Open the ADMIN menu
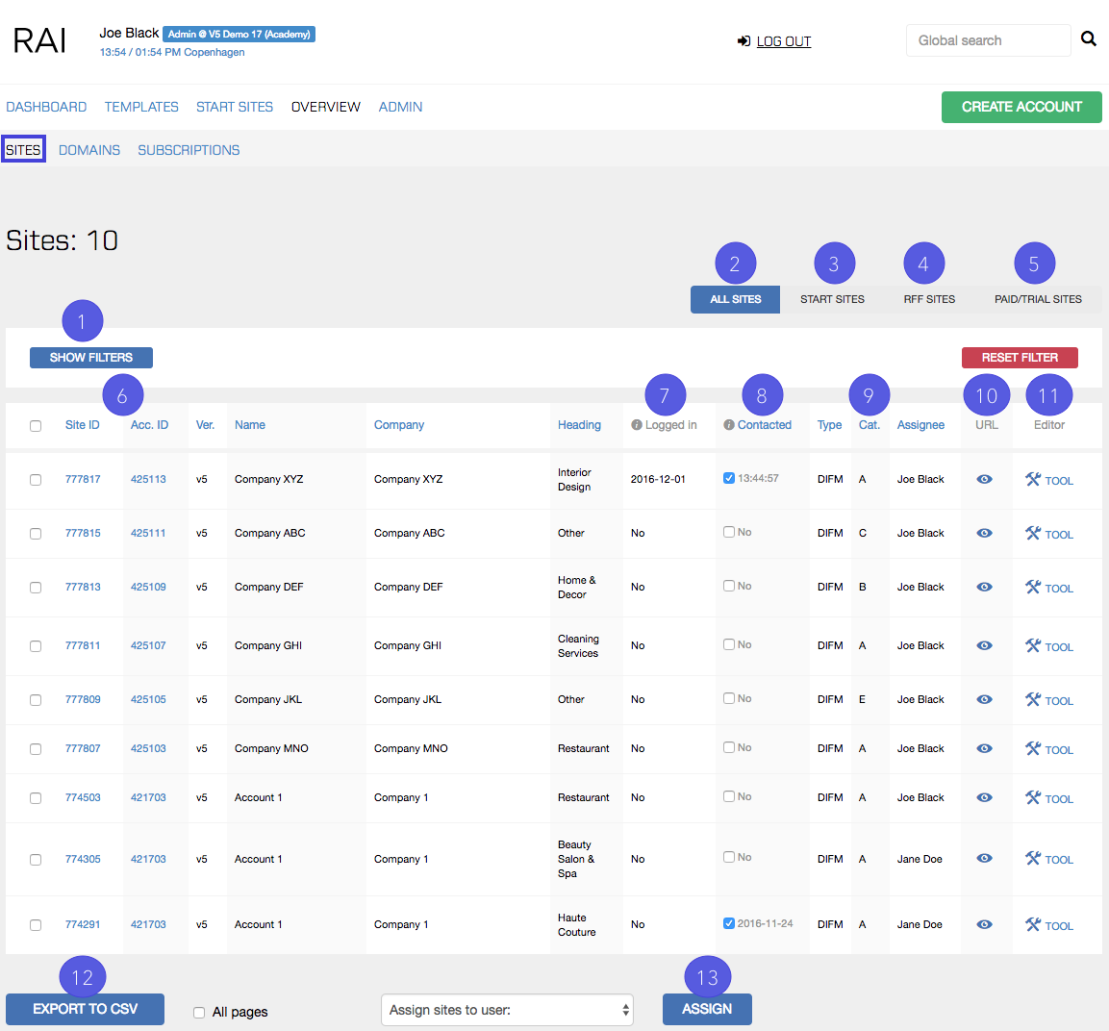The image size is (1109, 1031). pos(400,106)
